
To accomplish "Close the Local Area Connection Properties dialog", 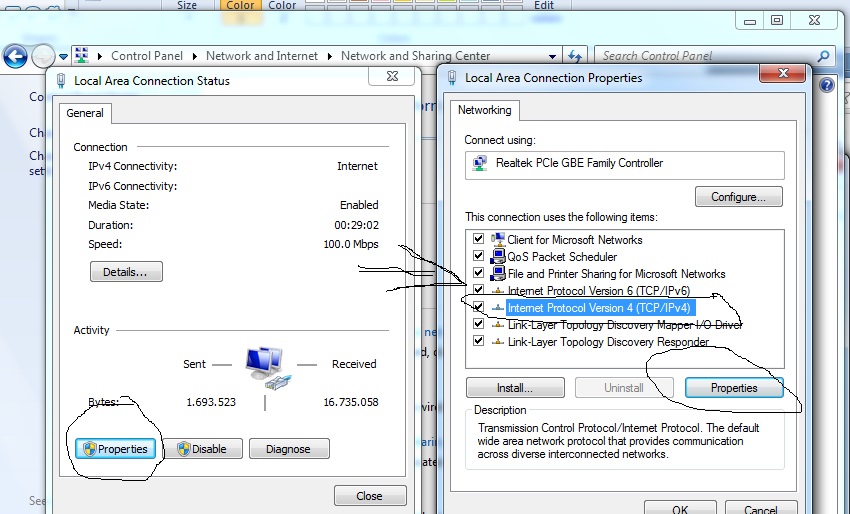I will (783, 74).
